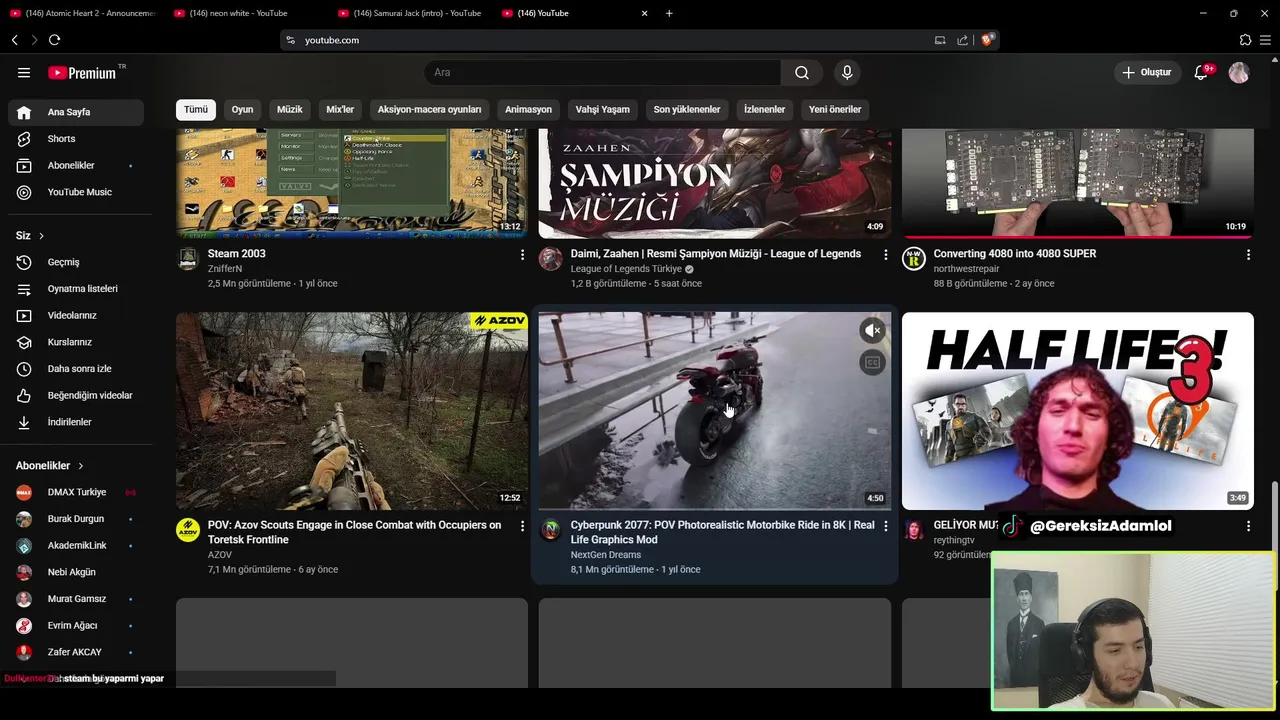Image resolution: width=1280 pixels, height=720 pixels.
Task: Open the Azov Scouts video thumbnail
Action: [x=352, y=411]
